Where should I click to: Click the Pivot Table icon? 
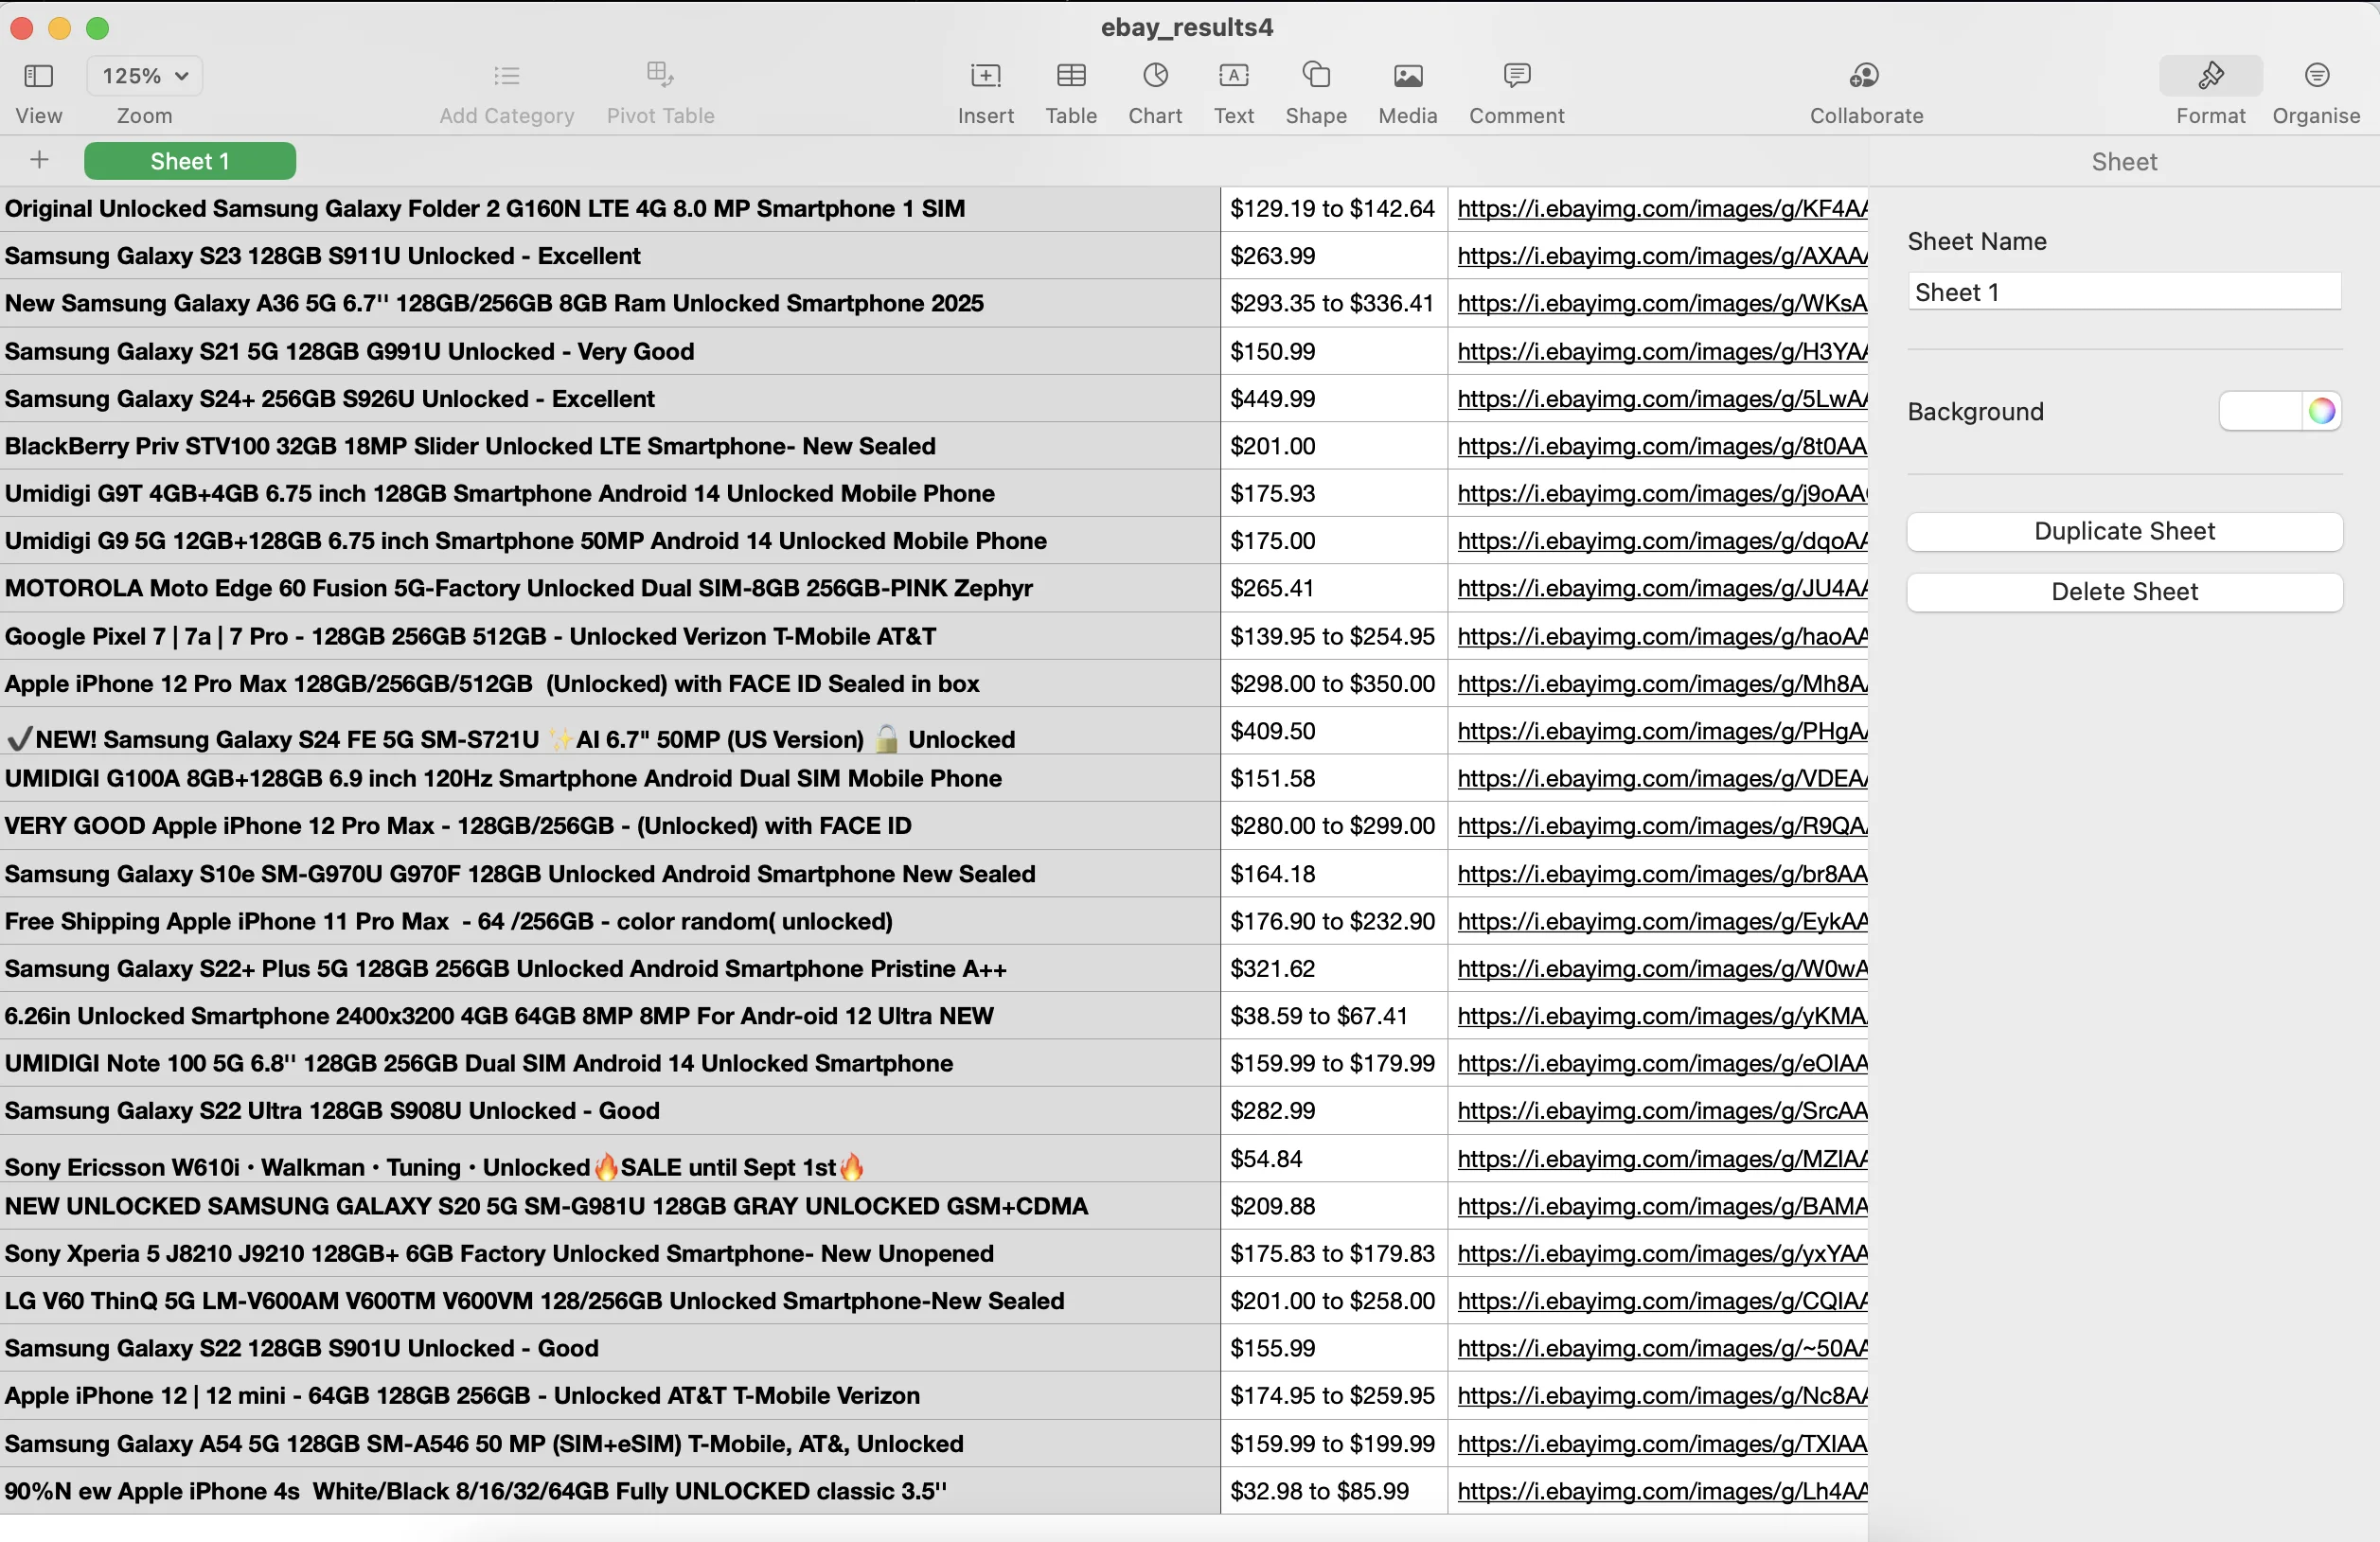(x=660, y=75)
